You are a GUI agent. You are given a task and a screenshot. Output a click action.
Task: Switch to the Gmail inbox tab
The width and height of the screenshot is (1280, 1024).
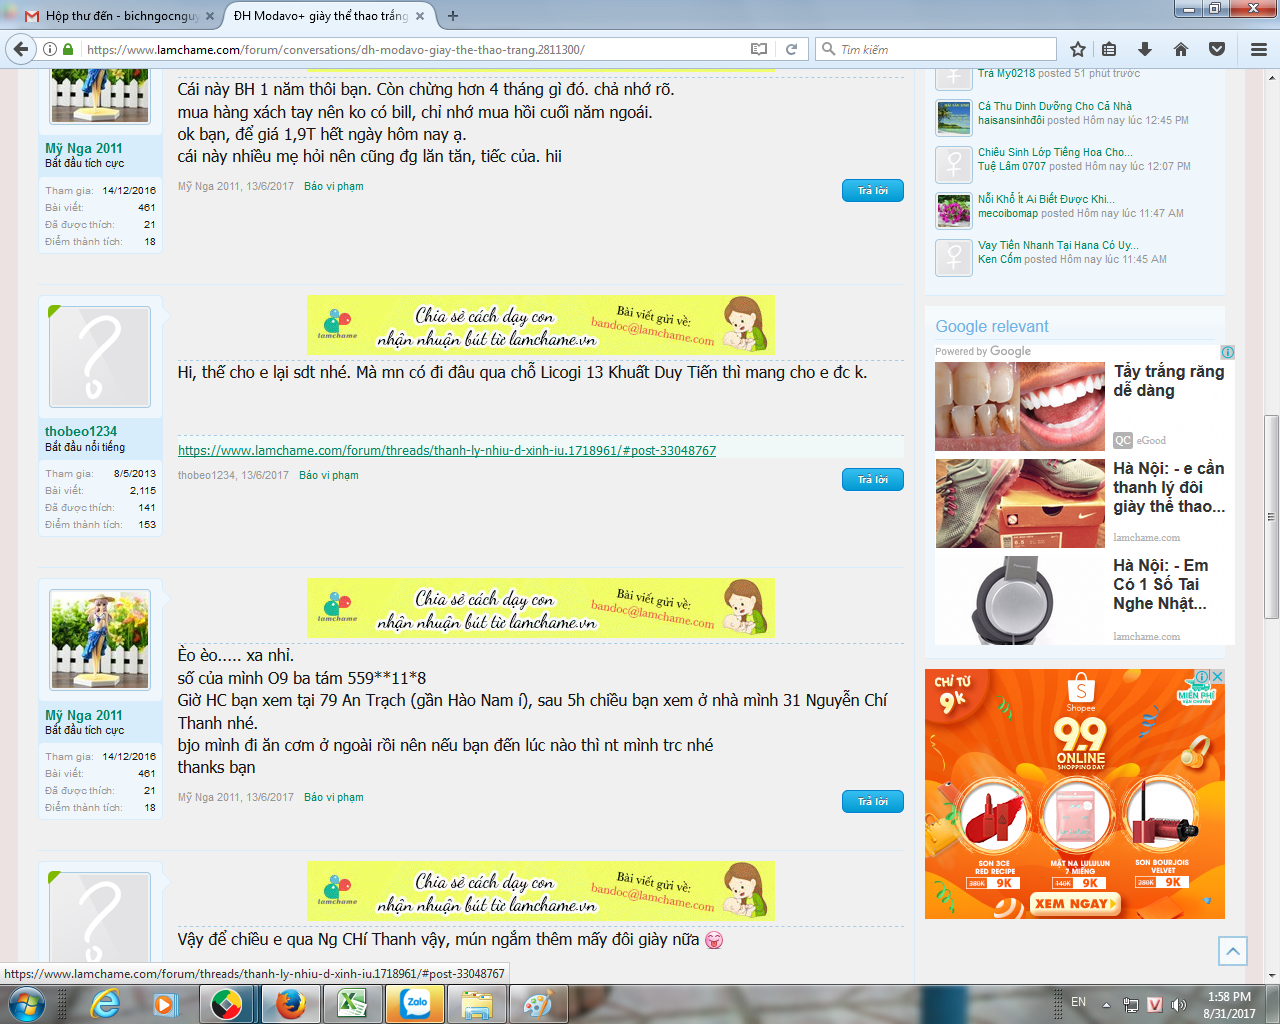tap(110, 16)
